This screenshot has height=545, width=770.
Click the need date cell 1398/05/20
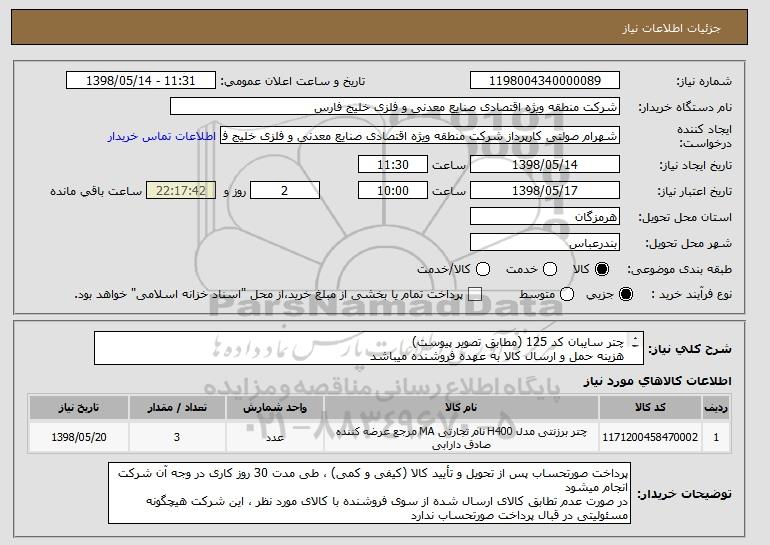tap(79, 437)
